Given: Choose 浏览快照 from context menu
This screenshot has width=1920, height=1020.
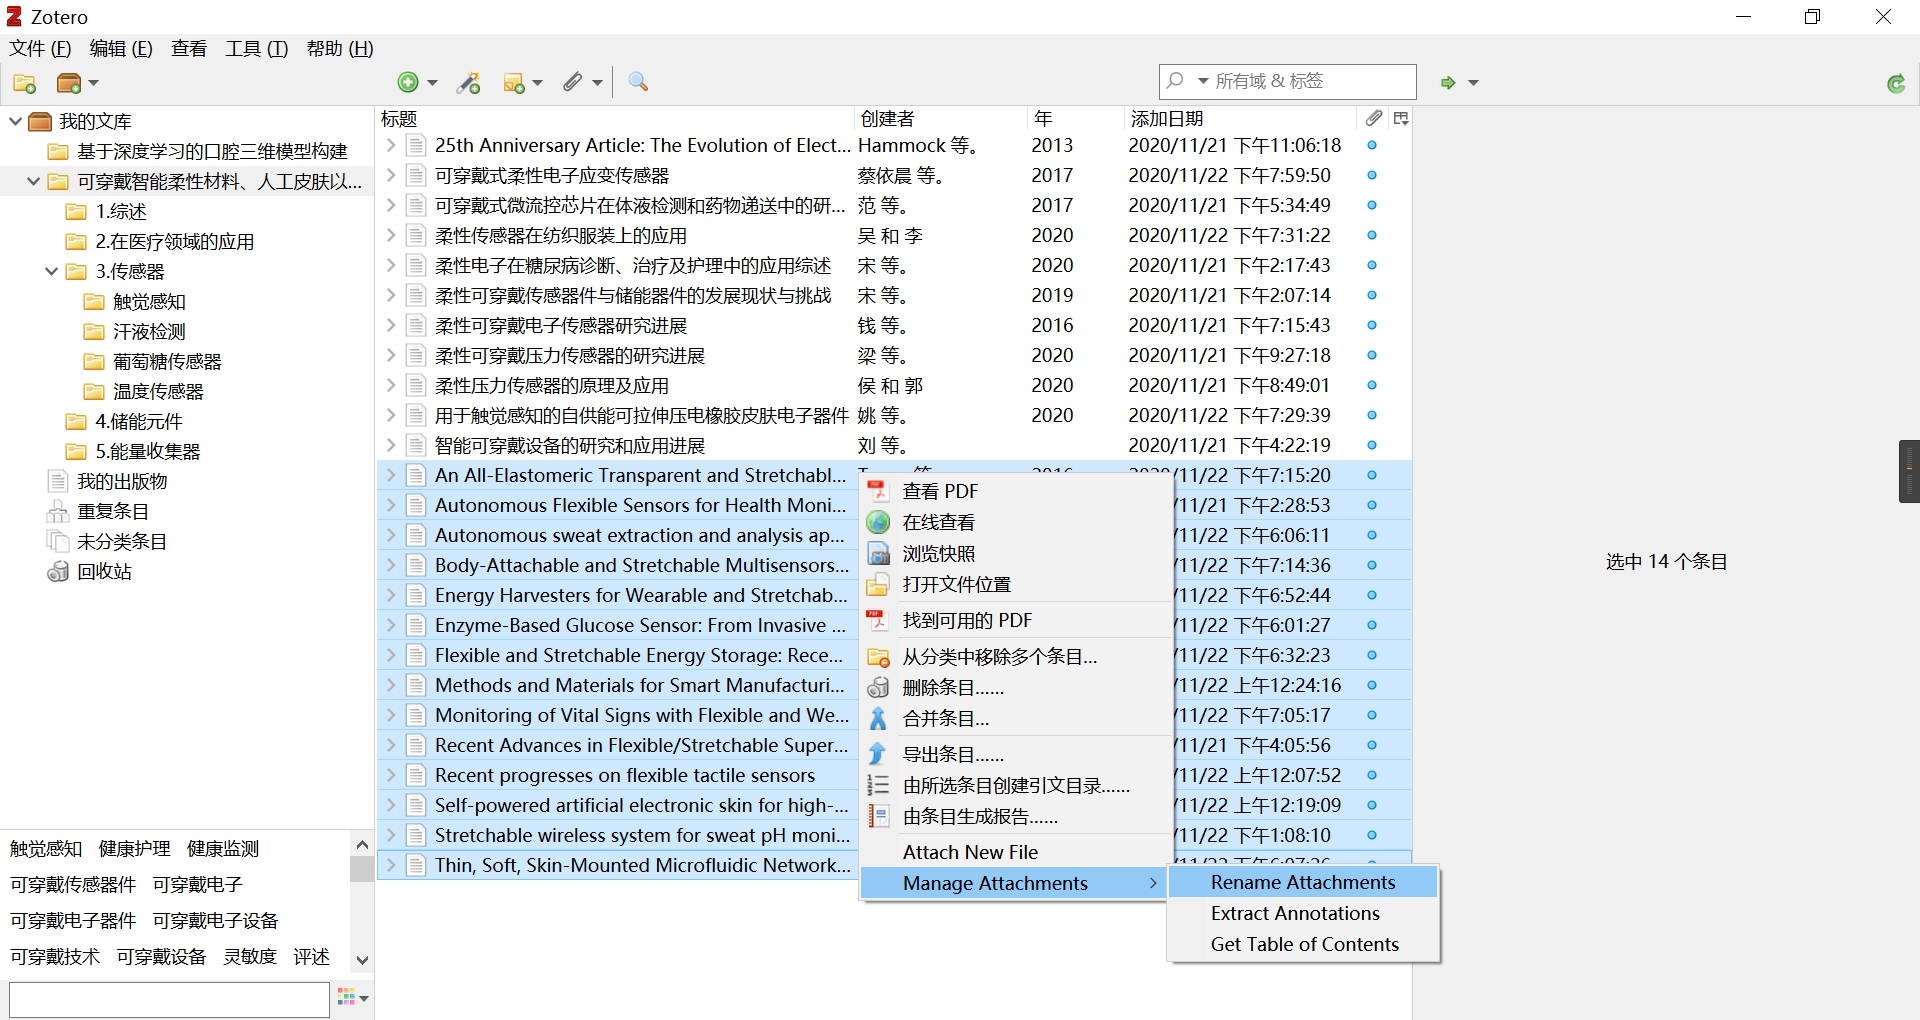Looking at the screenshot, I should point(1016,553).
